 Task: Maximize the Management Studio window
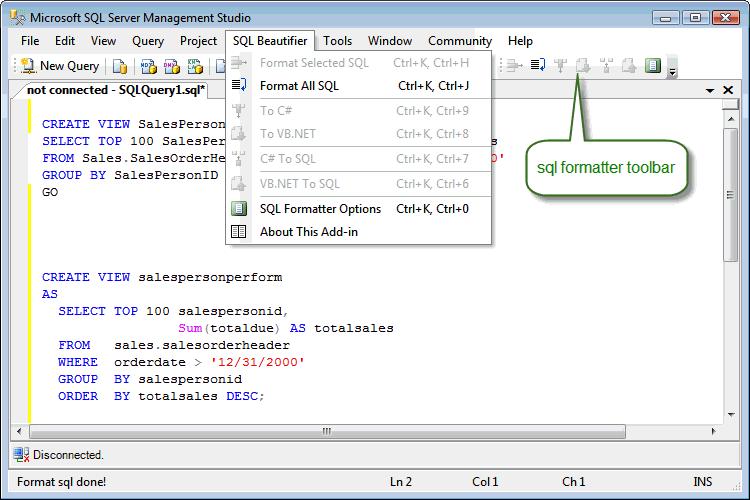tap(695, 18)
